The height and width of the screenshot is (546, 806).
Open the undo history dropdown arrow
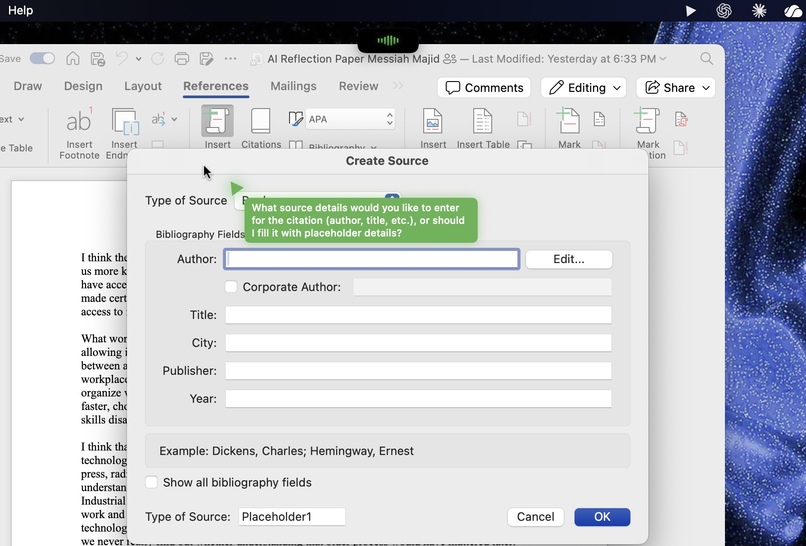138,59
